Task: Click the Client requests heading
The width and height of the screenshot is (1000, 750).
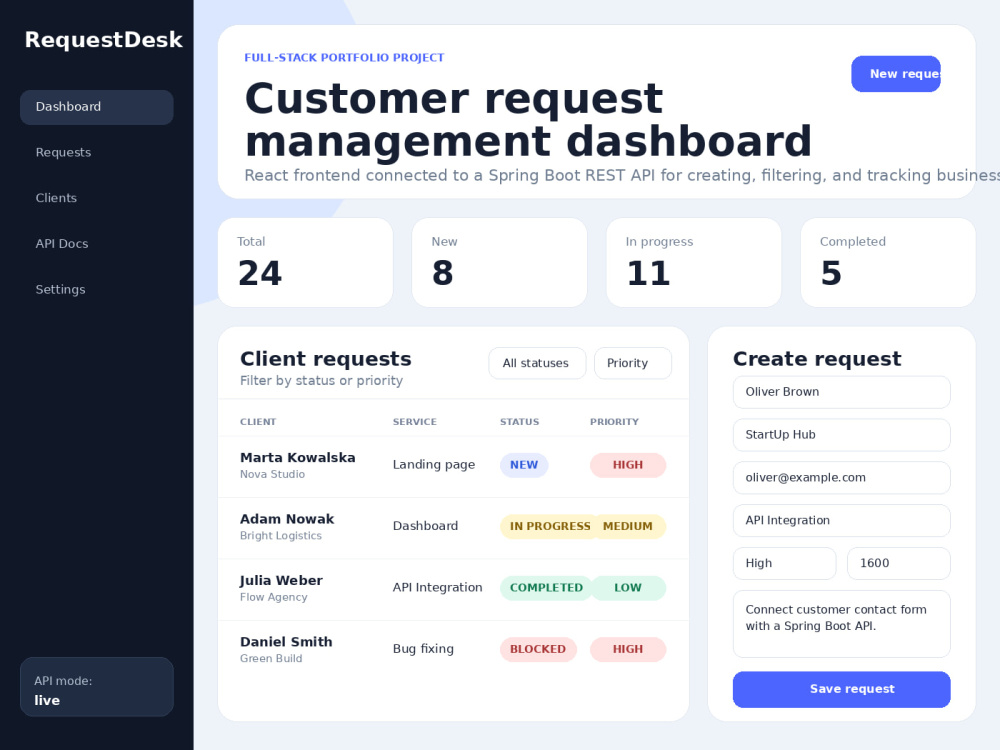Action: [x=326, y=359]
